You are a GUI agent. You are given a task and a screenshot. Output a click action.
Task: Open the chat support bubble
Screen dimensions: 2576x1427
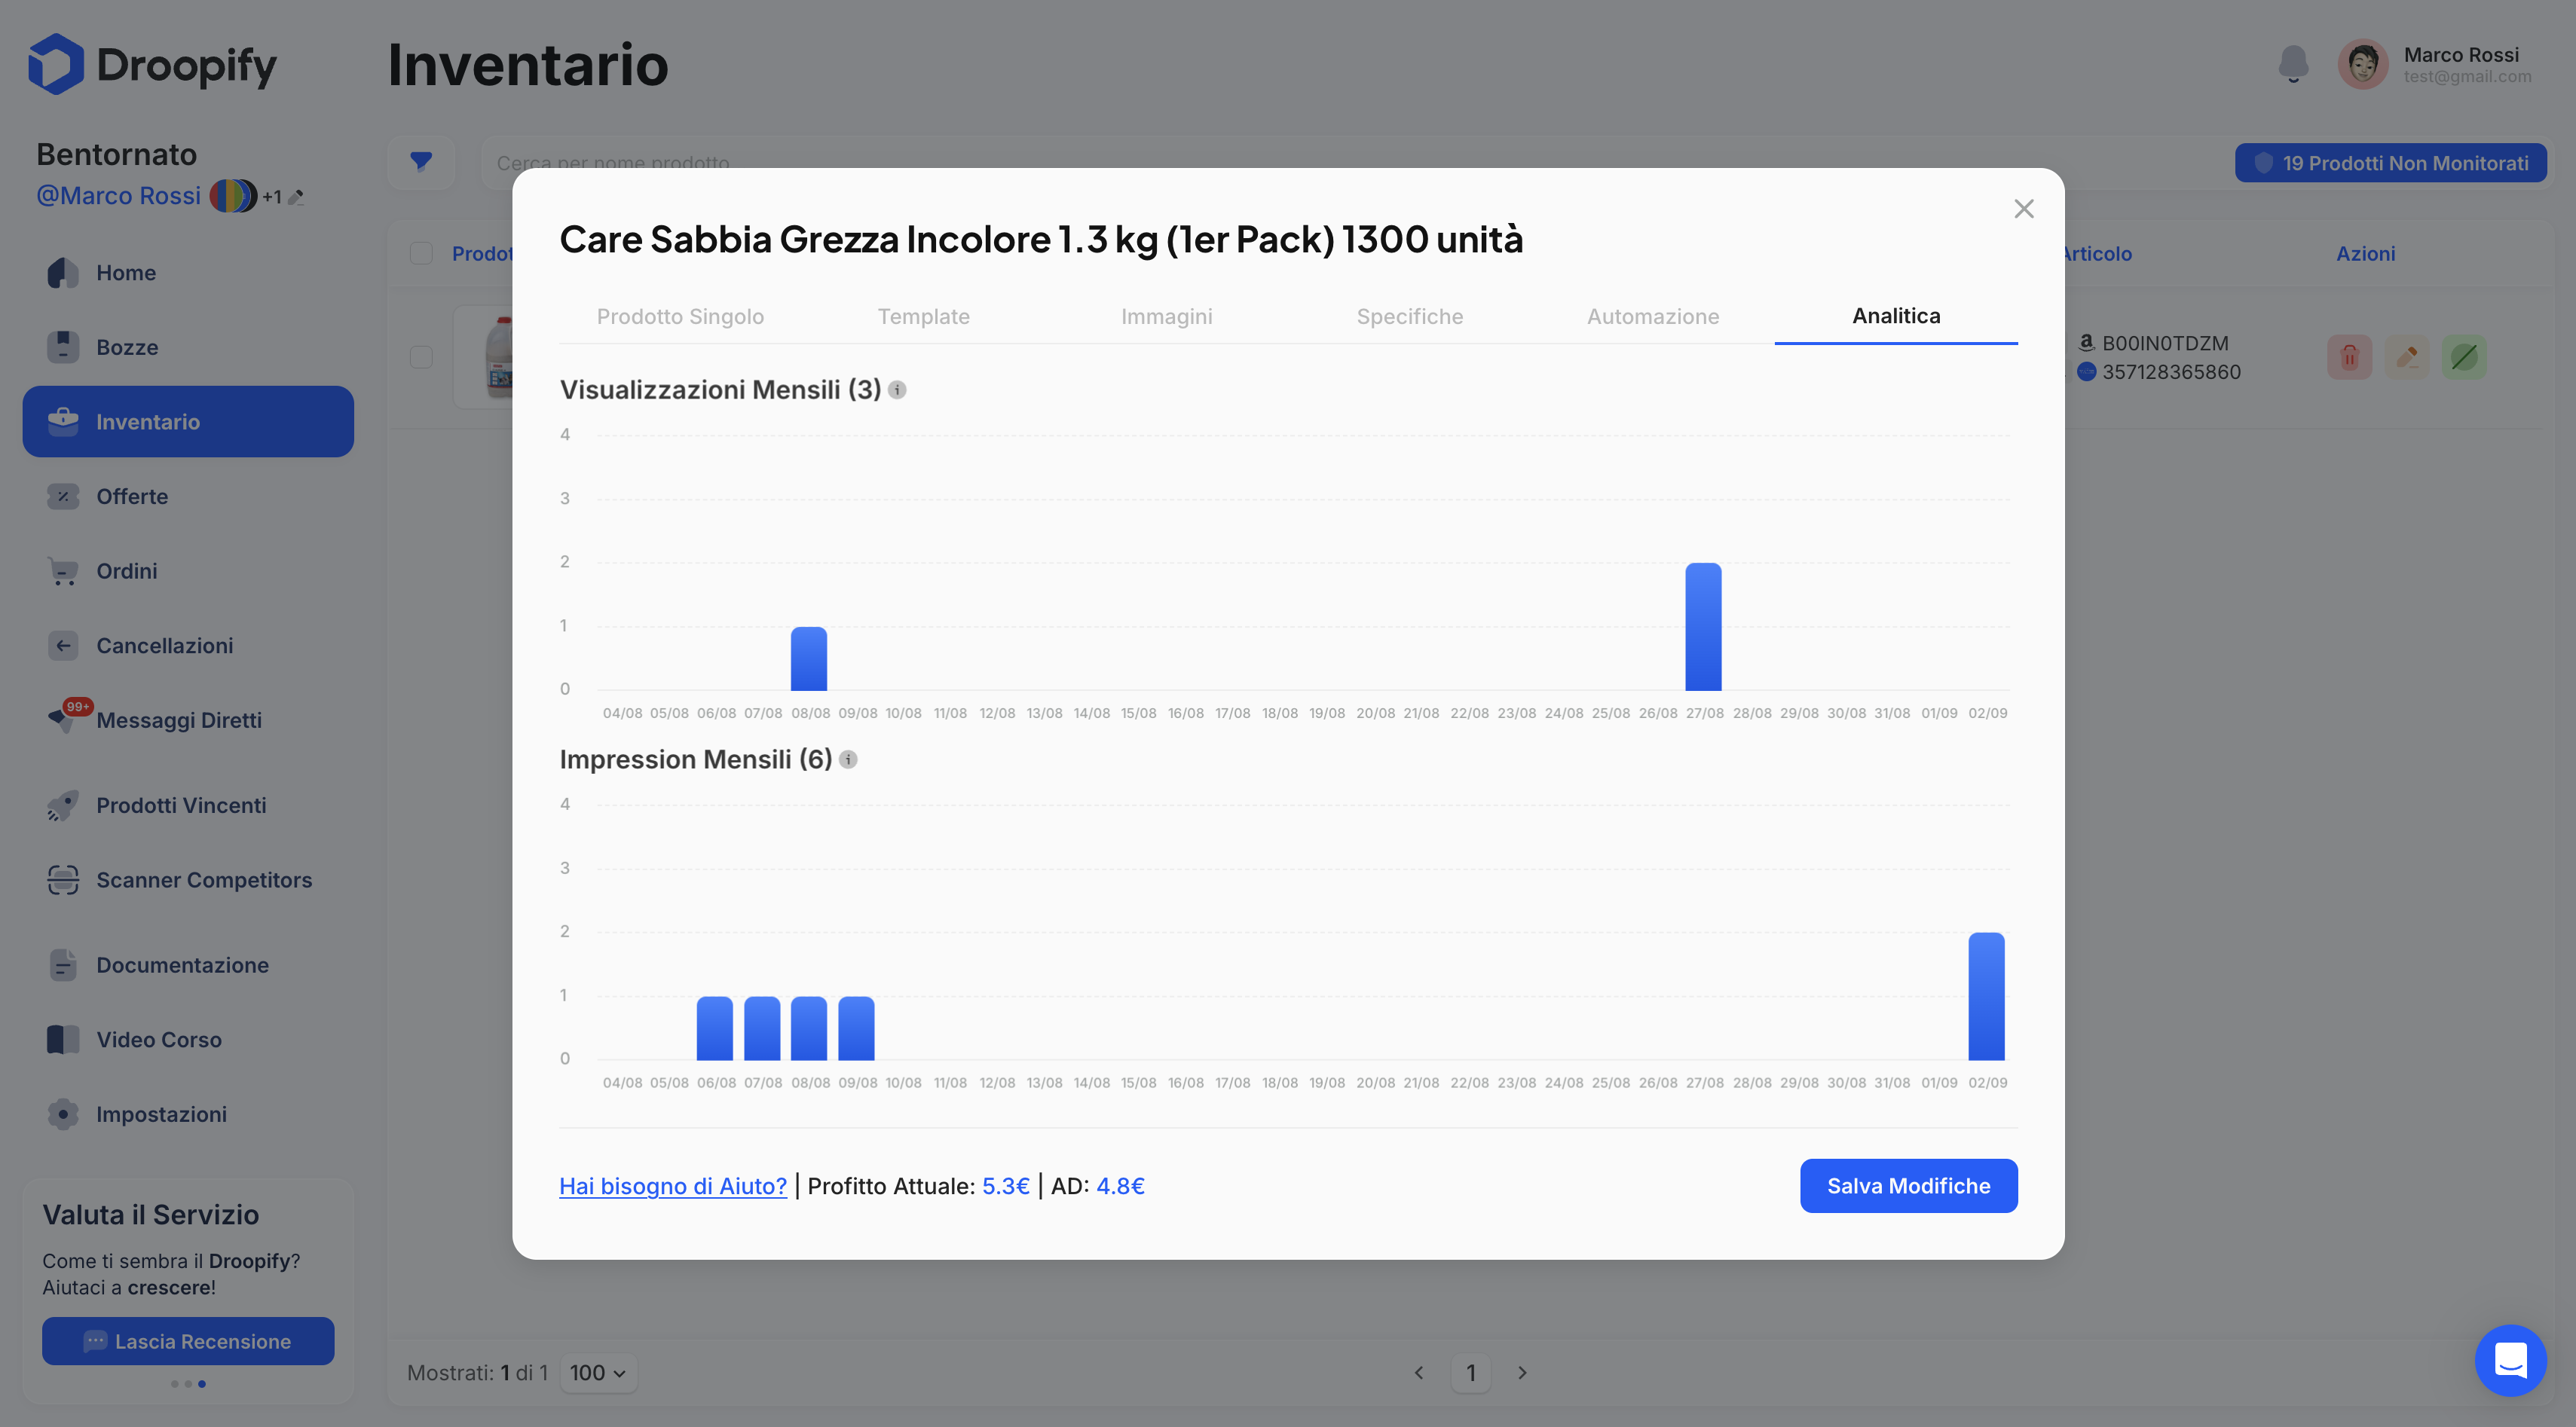(2510, 1360)
